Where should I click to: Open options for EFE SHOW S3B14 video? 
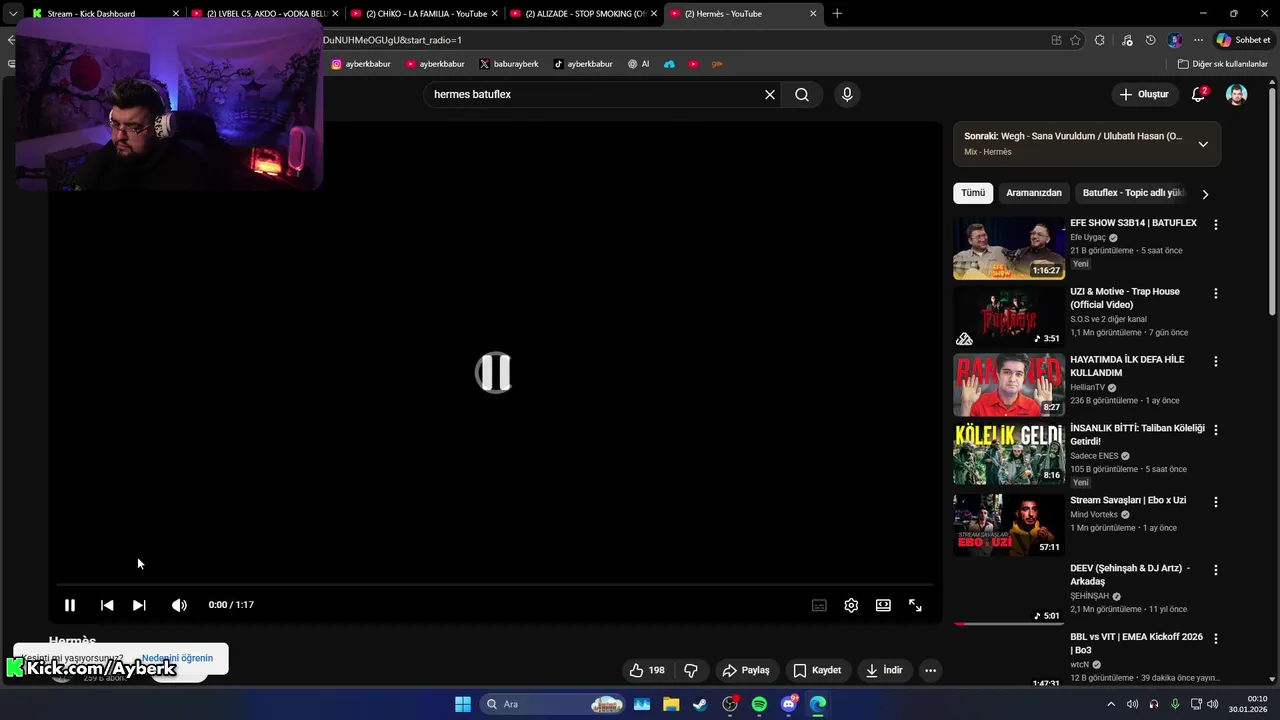click(x=1216, y=225)
